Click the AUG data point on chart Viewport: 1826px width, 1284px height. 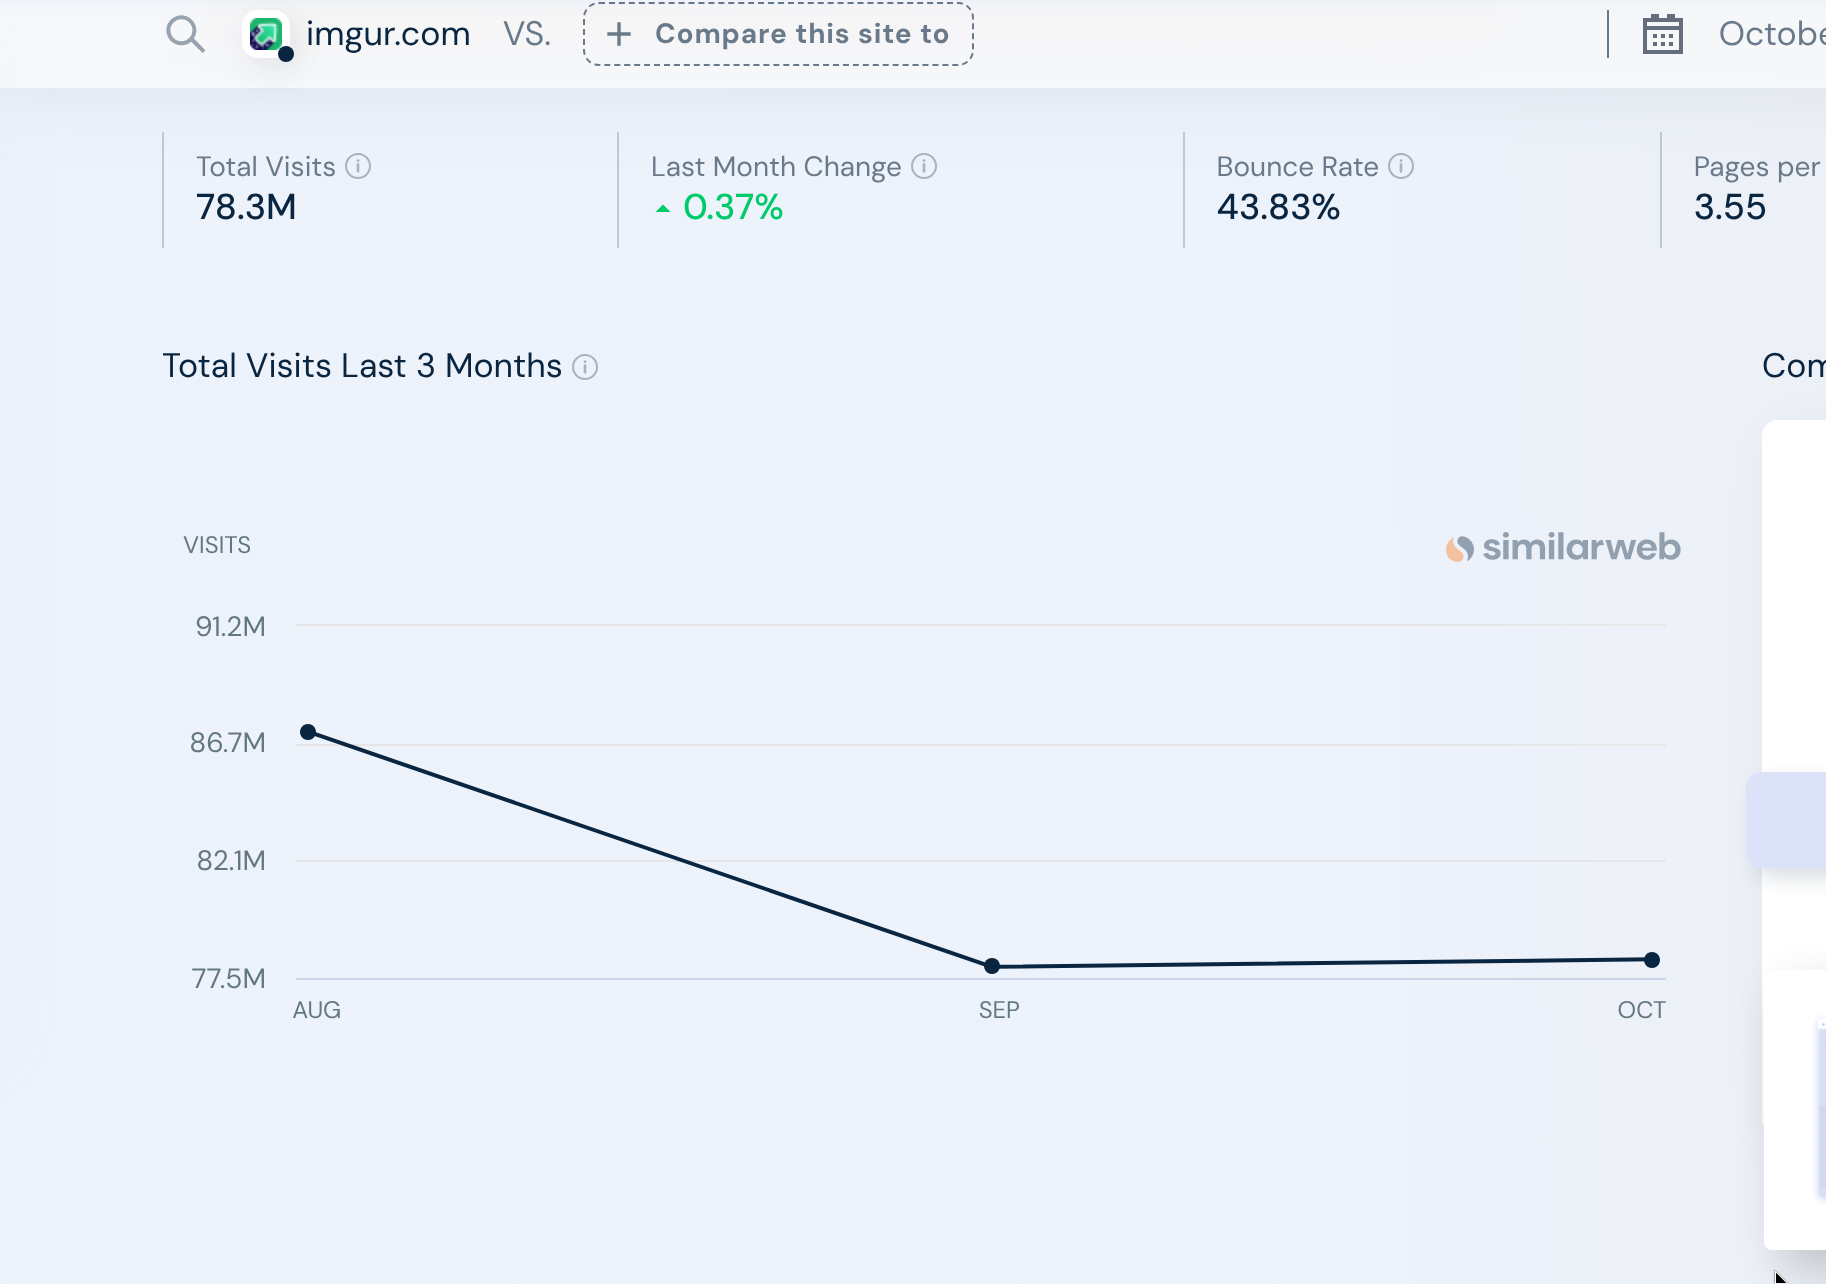(x=309, y=732)
